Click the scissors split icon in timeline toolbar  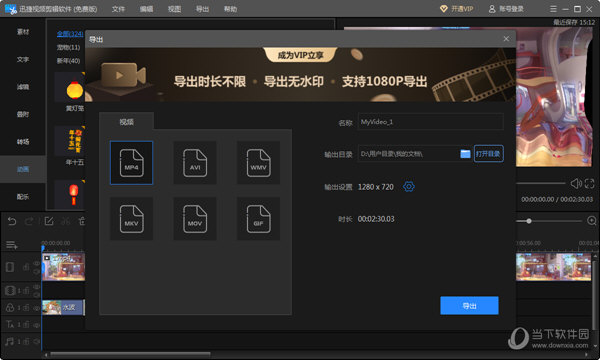pos(65,221)
